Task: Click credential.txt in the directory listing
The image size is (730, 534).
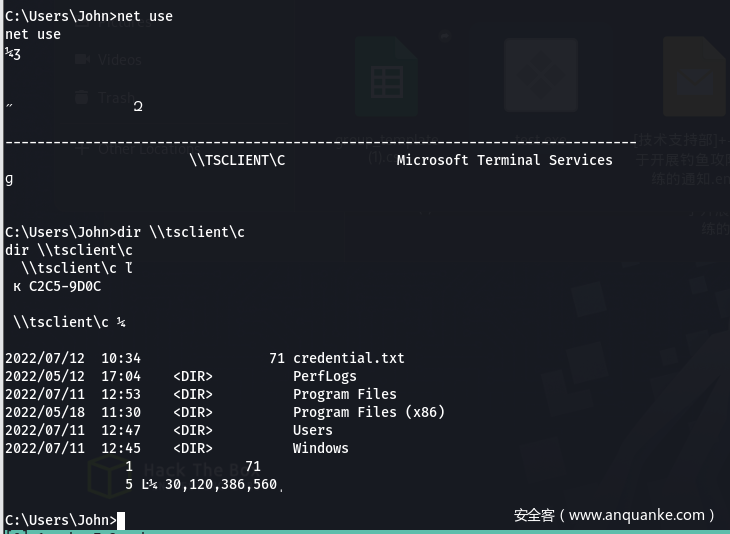Action: pyautogui.click(x=348, y=358)
